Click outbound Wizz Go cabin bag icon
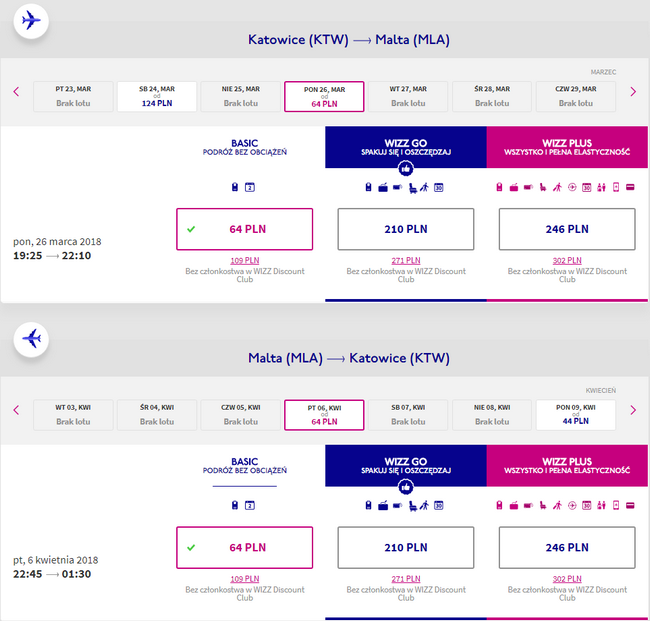Image resolution: width=650 pixels, height=621 pixels. 368,187
